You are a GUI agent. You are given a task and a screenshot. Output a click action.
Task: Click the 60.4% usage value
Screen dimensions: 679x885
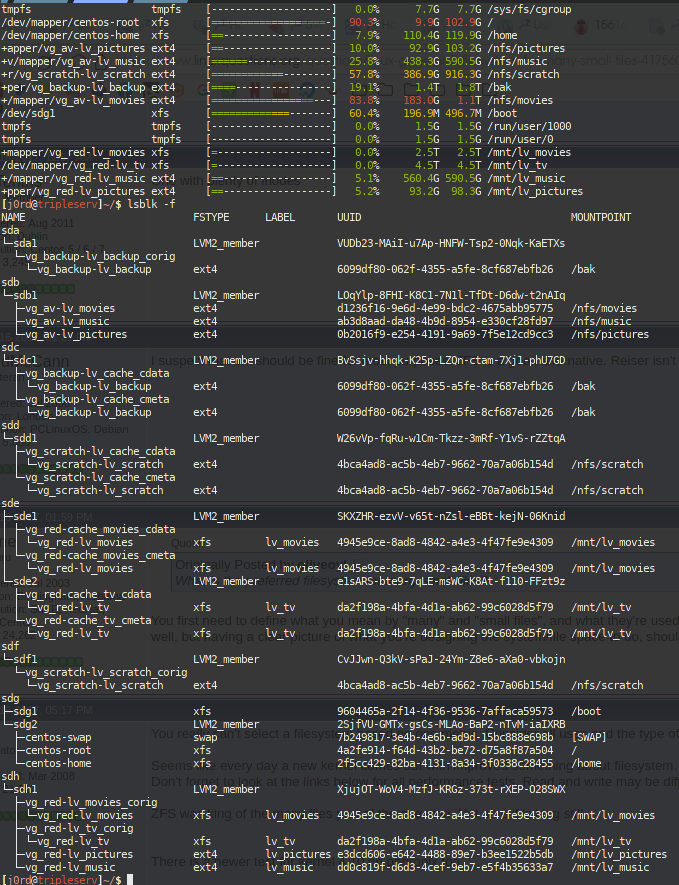click(x=364, y=113)
